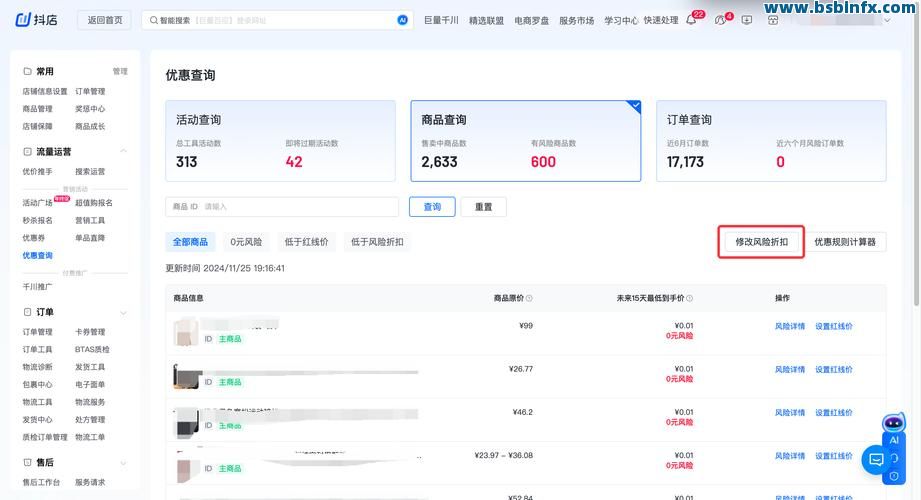Switch to the 低于红线价 filter tab
The height and width of the screenshot is (500, 921).
(x=307, y=242)
